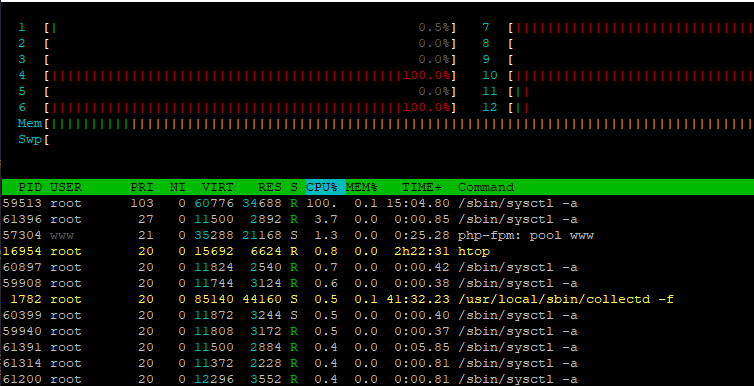Select process PID 61314
Screen dimensions: 754x386
[x=378, y=363]
